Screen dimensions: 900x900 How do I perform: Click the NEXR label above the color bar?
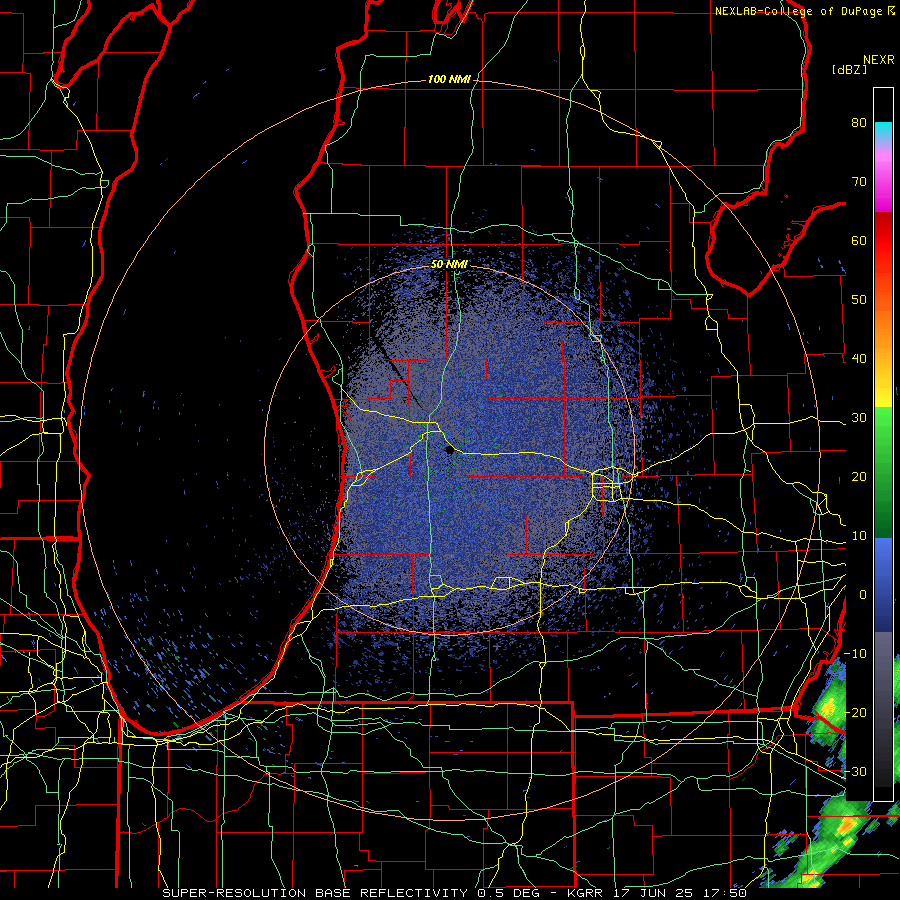point(879,60)
